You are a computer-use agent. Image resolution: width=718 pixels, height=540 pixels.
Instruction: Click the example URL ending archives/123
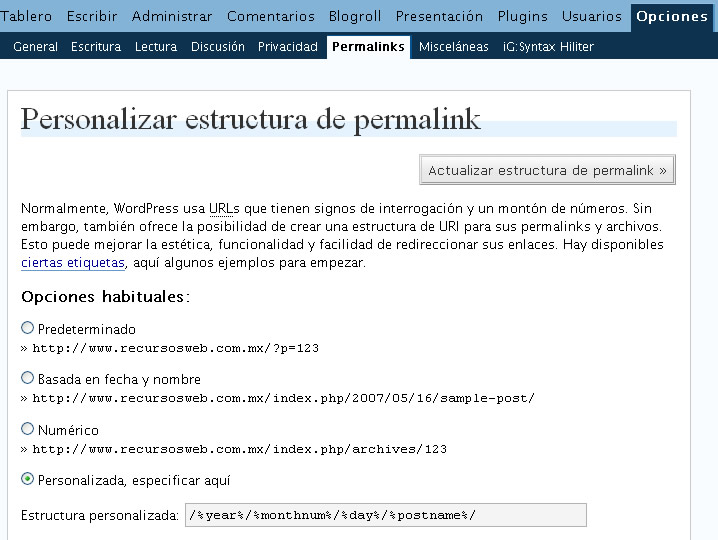point(239,449)
